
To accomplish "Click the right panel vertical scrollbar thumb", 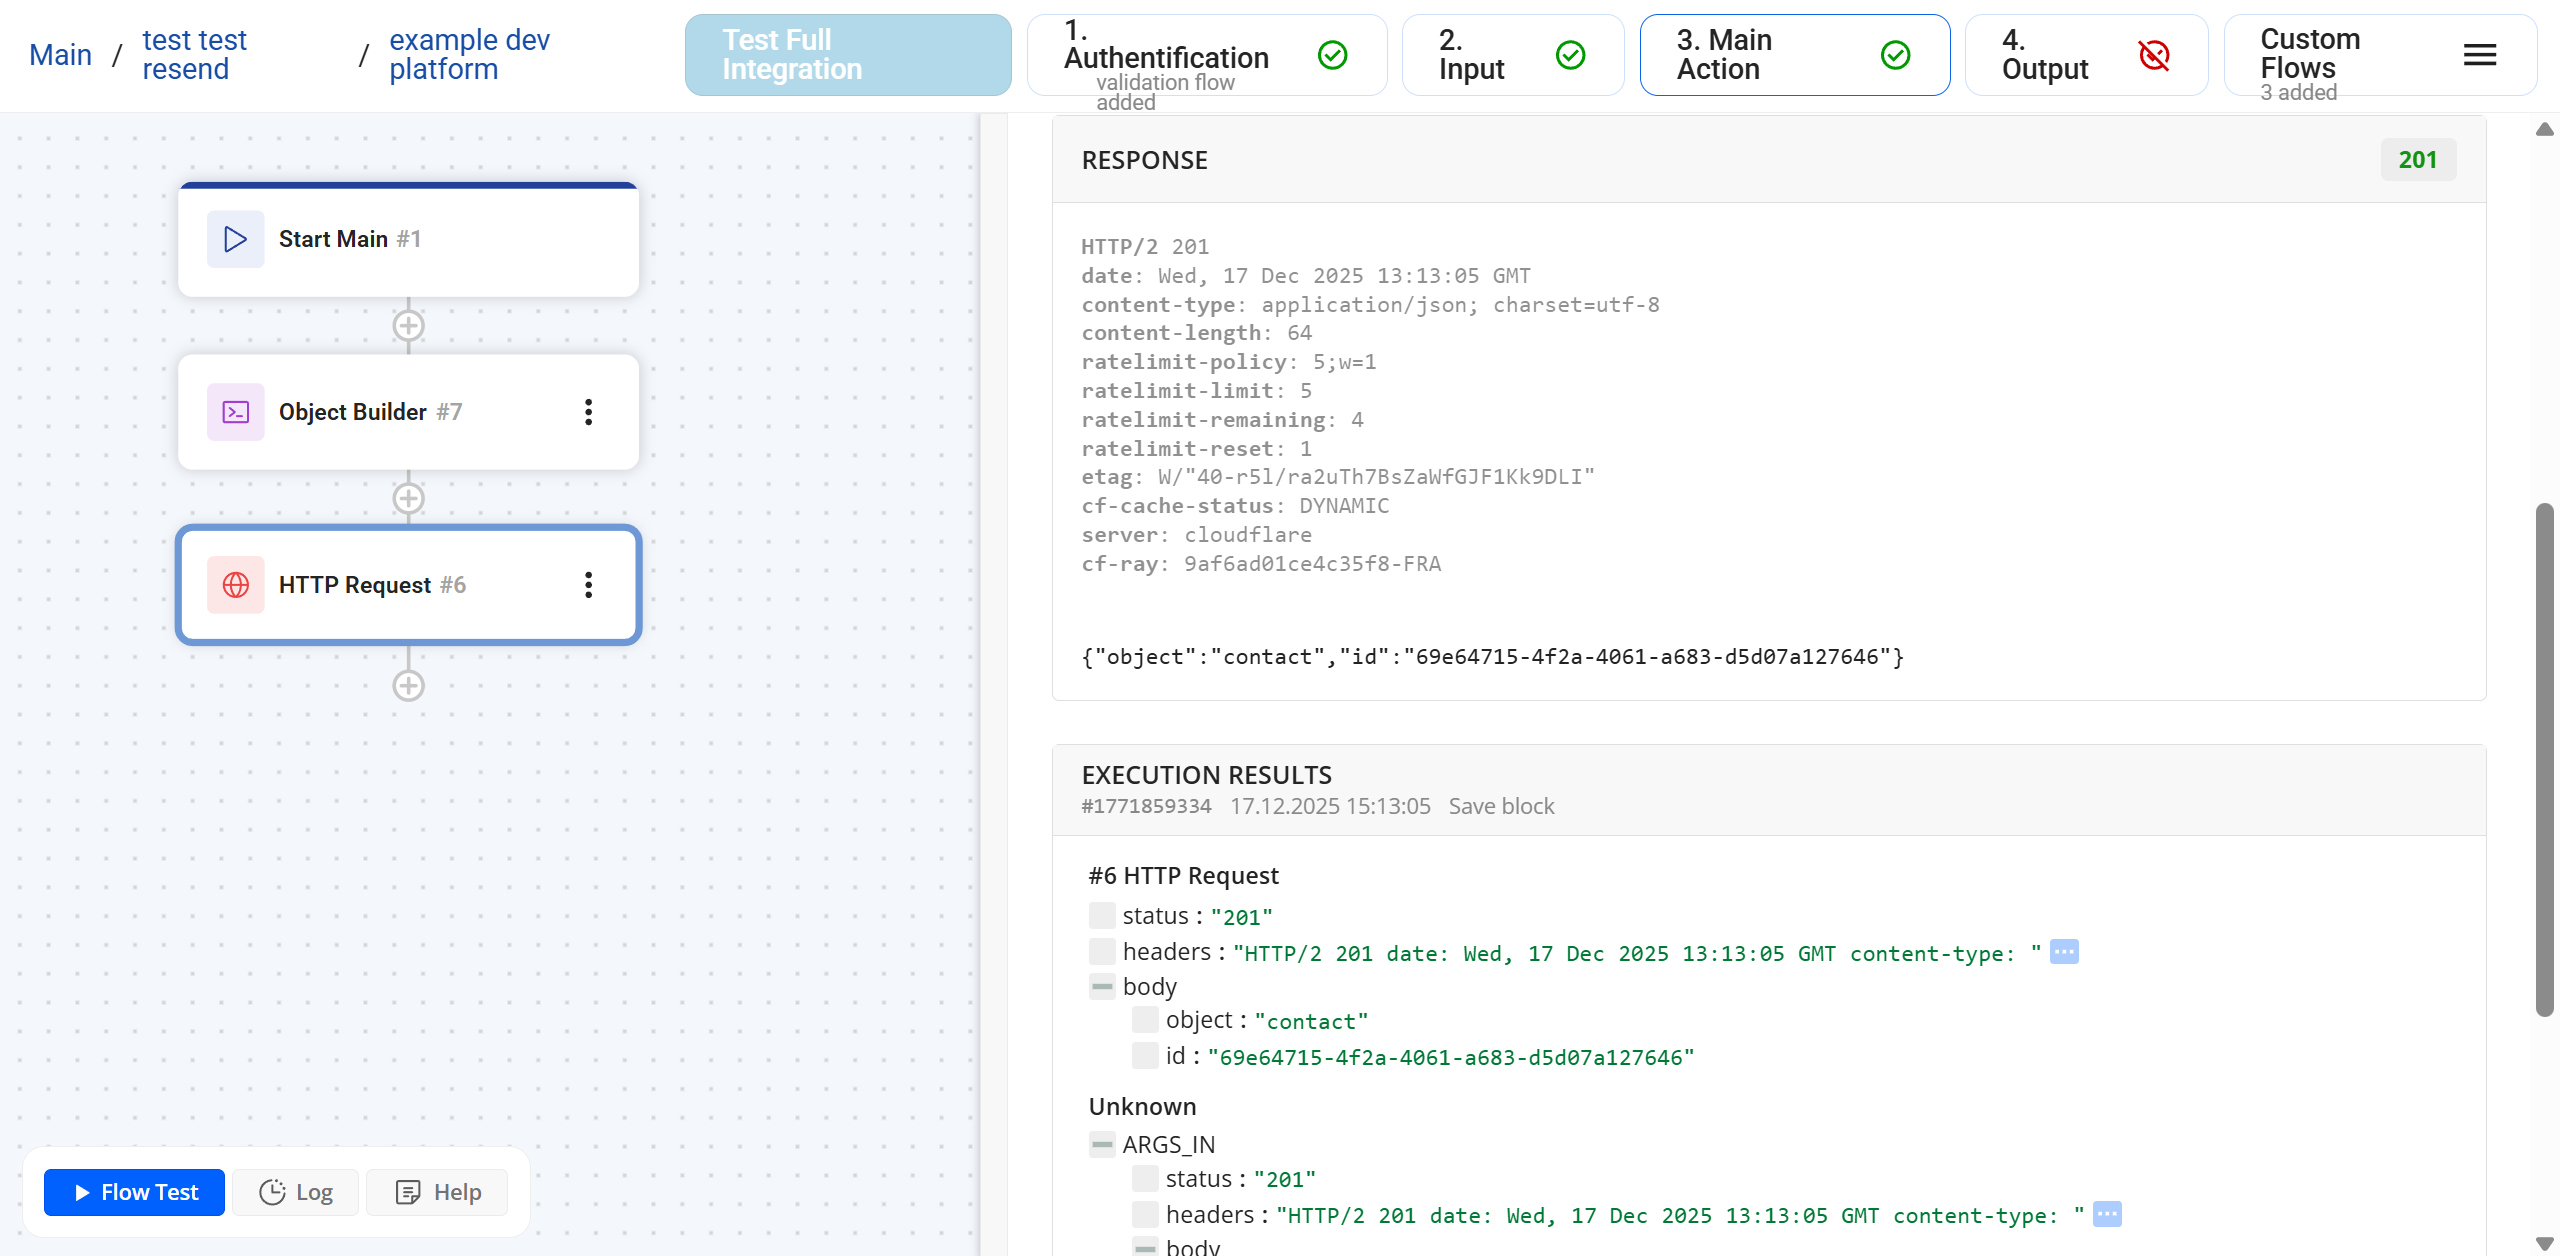I will (2544, 760).
